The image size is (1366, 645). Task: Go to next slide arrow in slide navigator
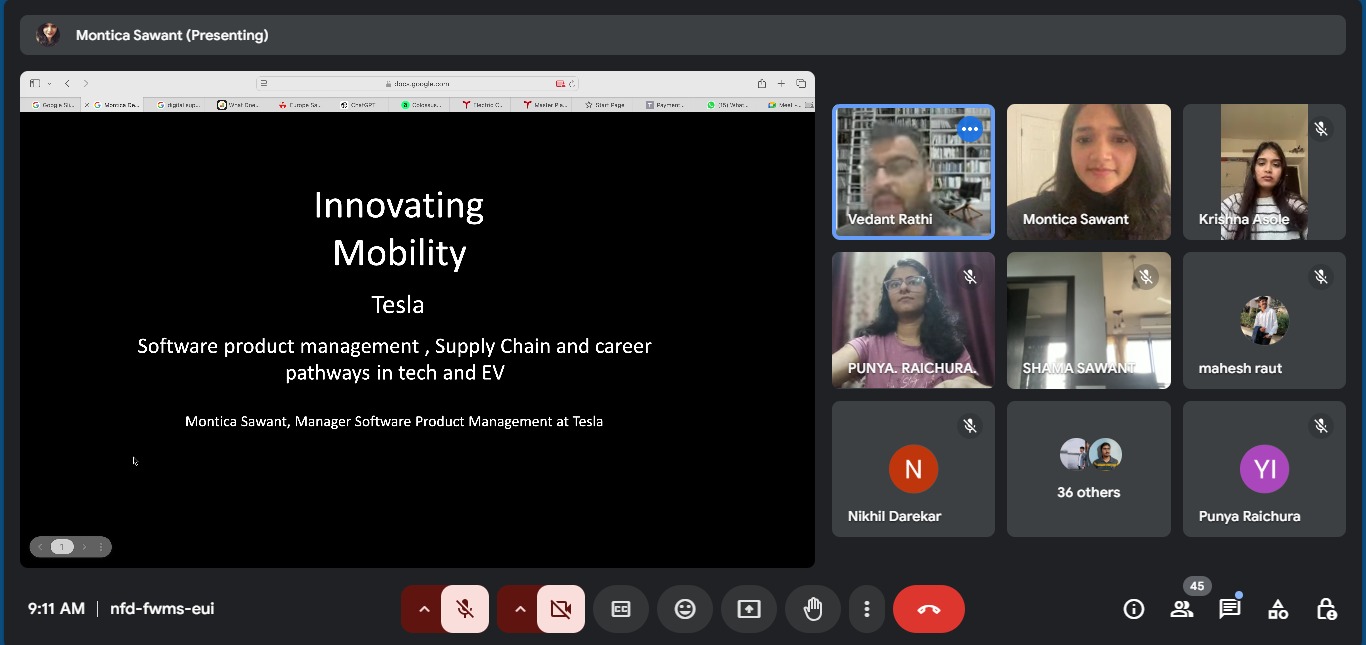84,547
